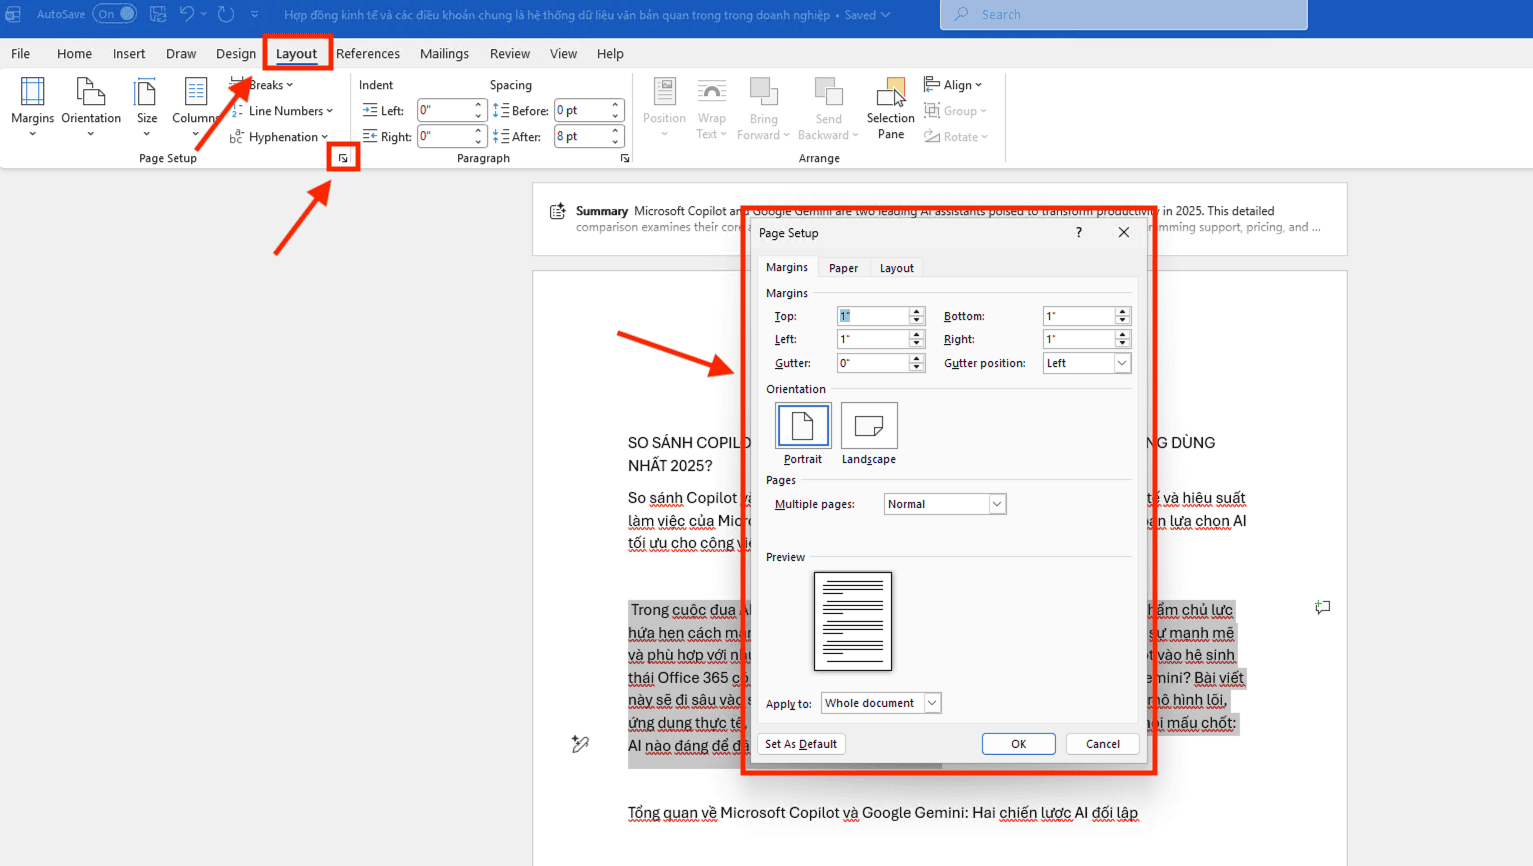Switch to the References ribbon tab
Viewport: 1533px width, 866px height.
(368, 54)
